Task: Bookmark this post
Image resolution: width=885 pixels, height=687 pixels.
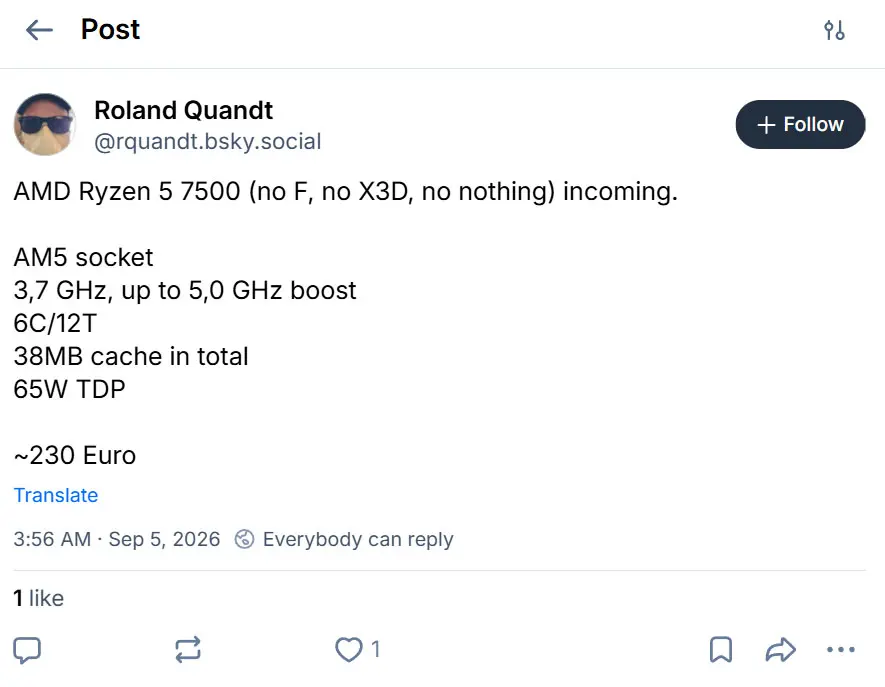Action: click(x=721, y=649)
